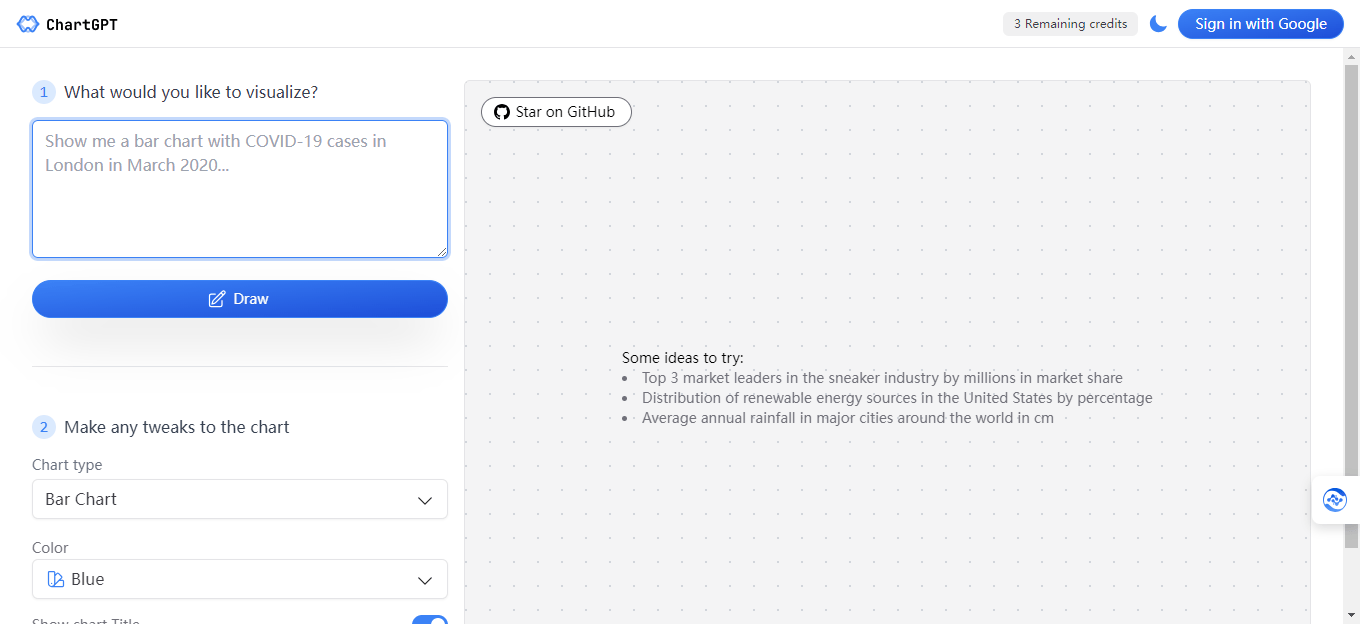Click the color palette icon beside Blue

[56, 579]
